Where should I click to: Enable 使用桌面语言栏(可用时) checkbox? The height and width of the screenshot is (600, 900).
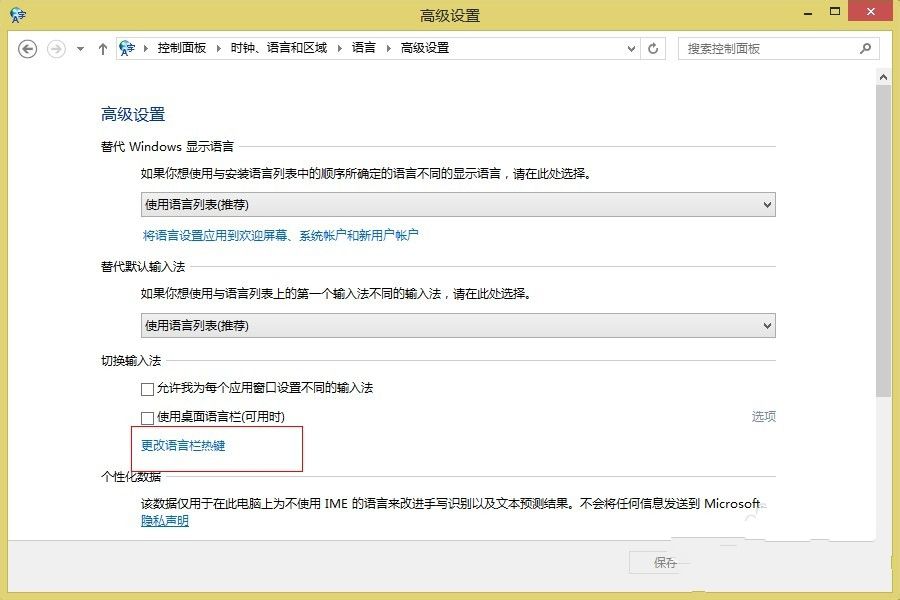[147, 416]
